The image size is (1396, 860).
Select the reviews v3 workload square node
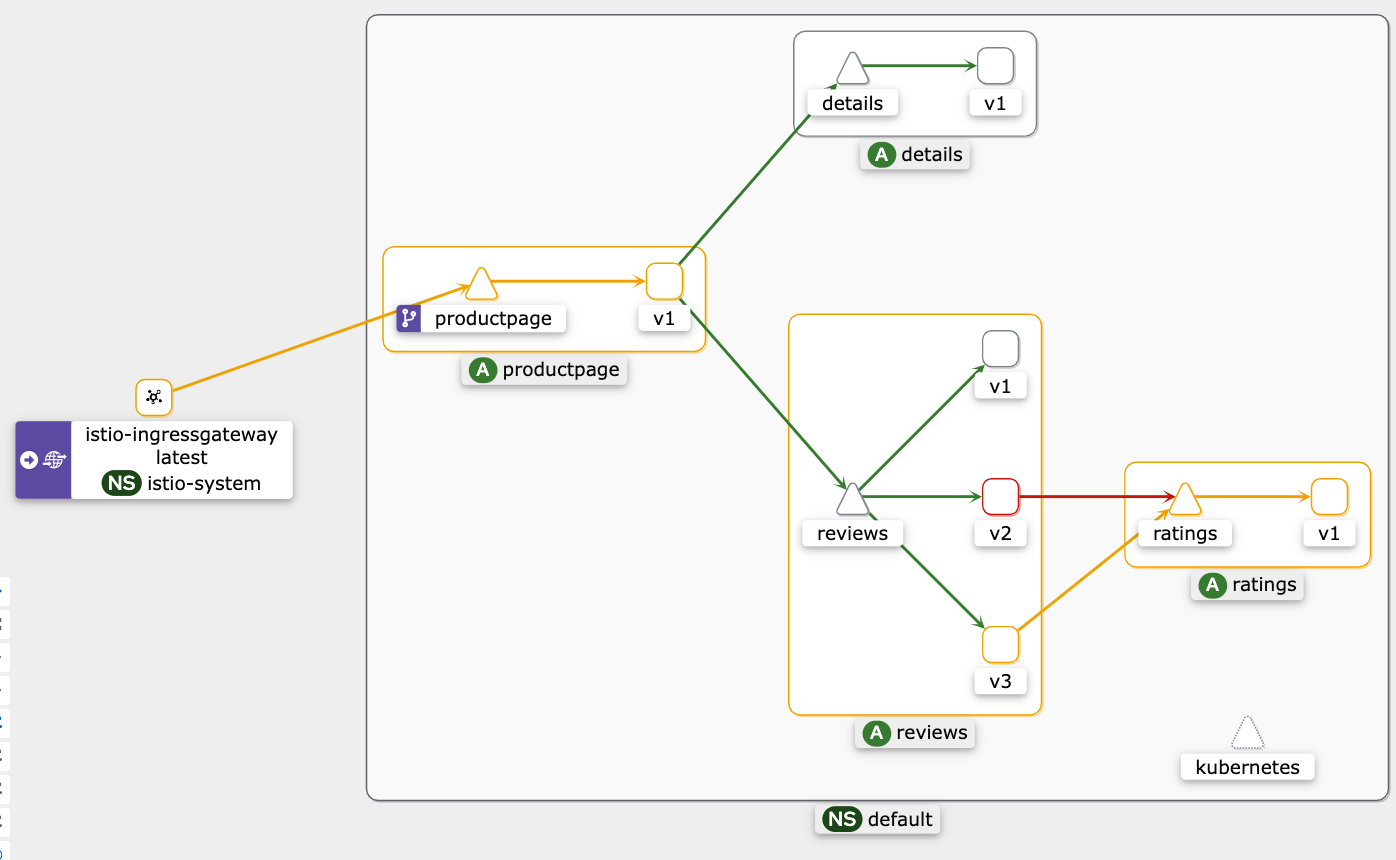(1001, 645)
